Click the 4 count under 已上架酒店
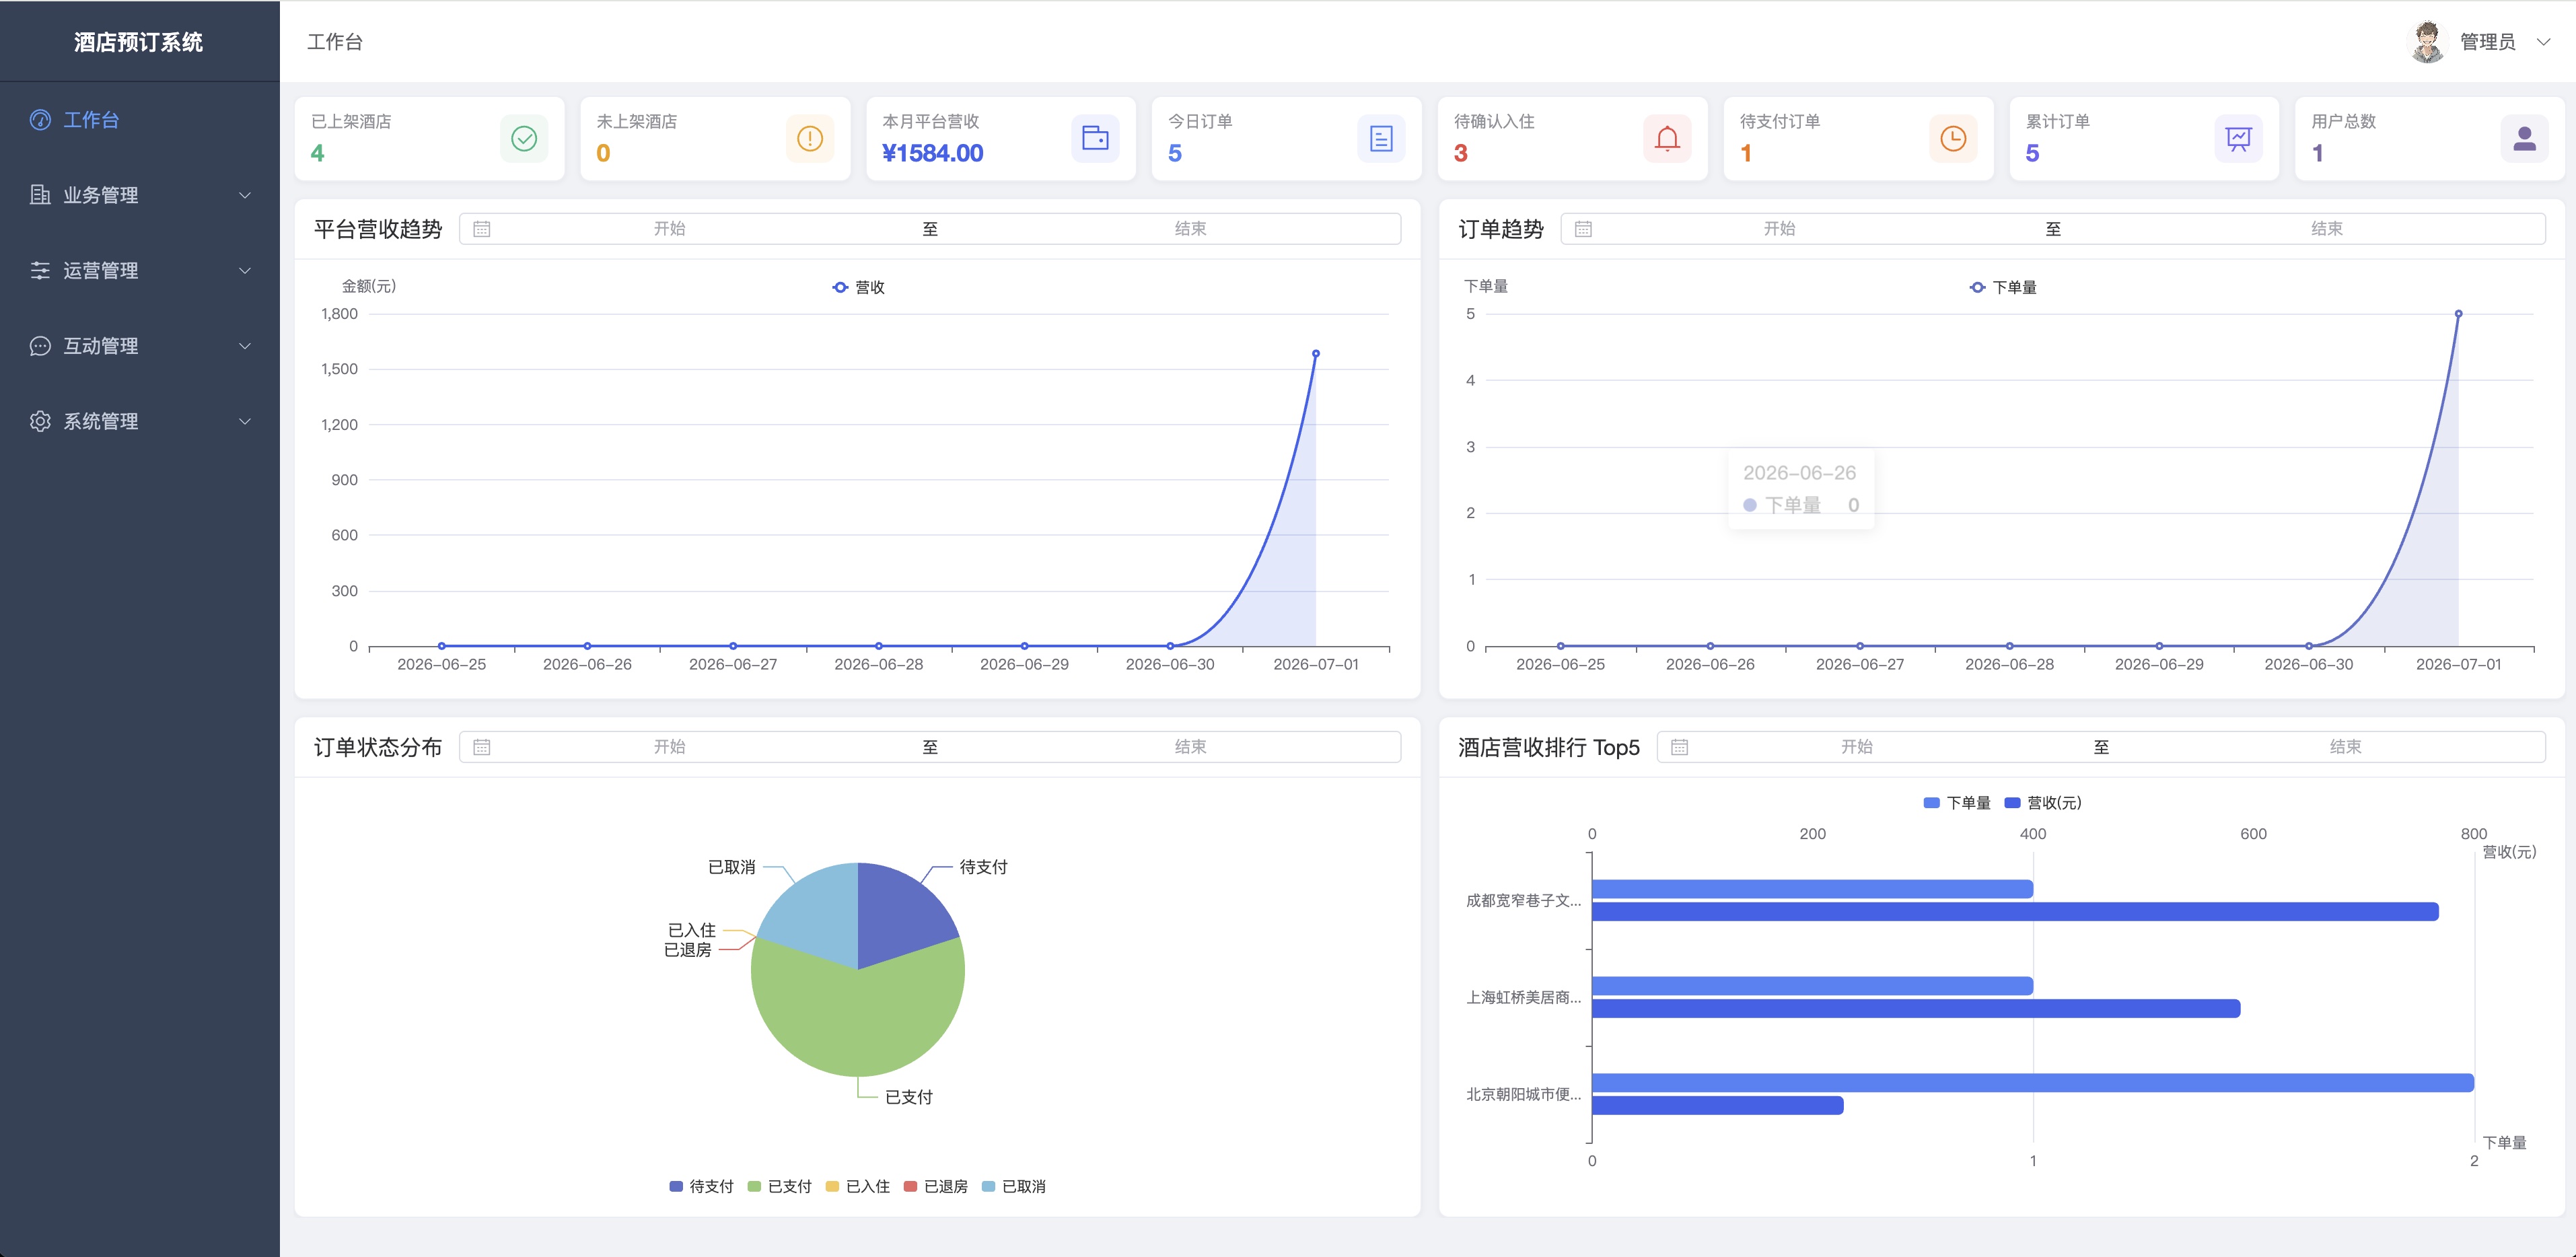This screenshot has width=2576, height=1257. [317, 153]
